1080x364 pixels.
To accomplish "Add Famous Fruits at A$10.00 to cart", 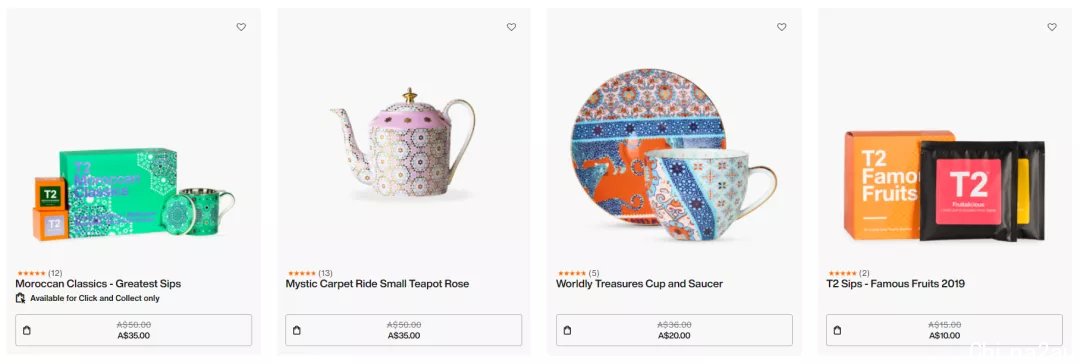I will [944, 330].
